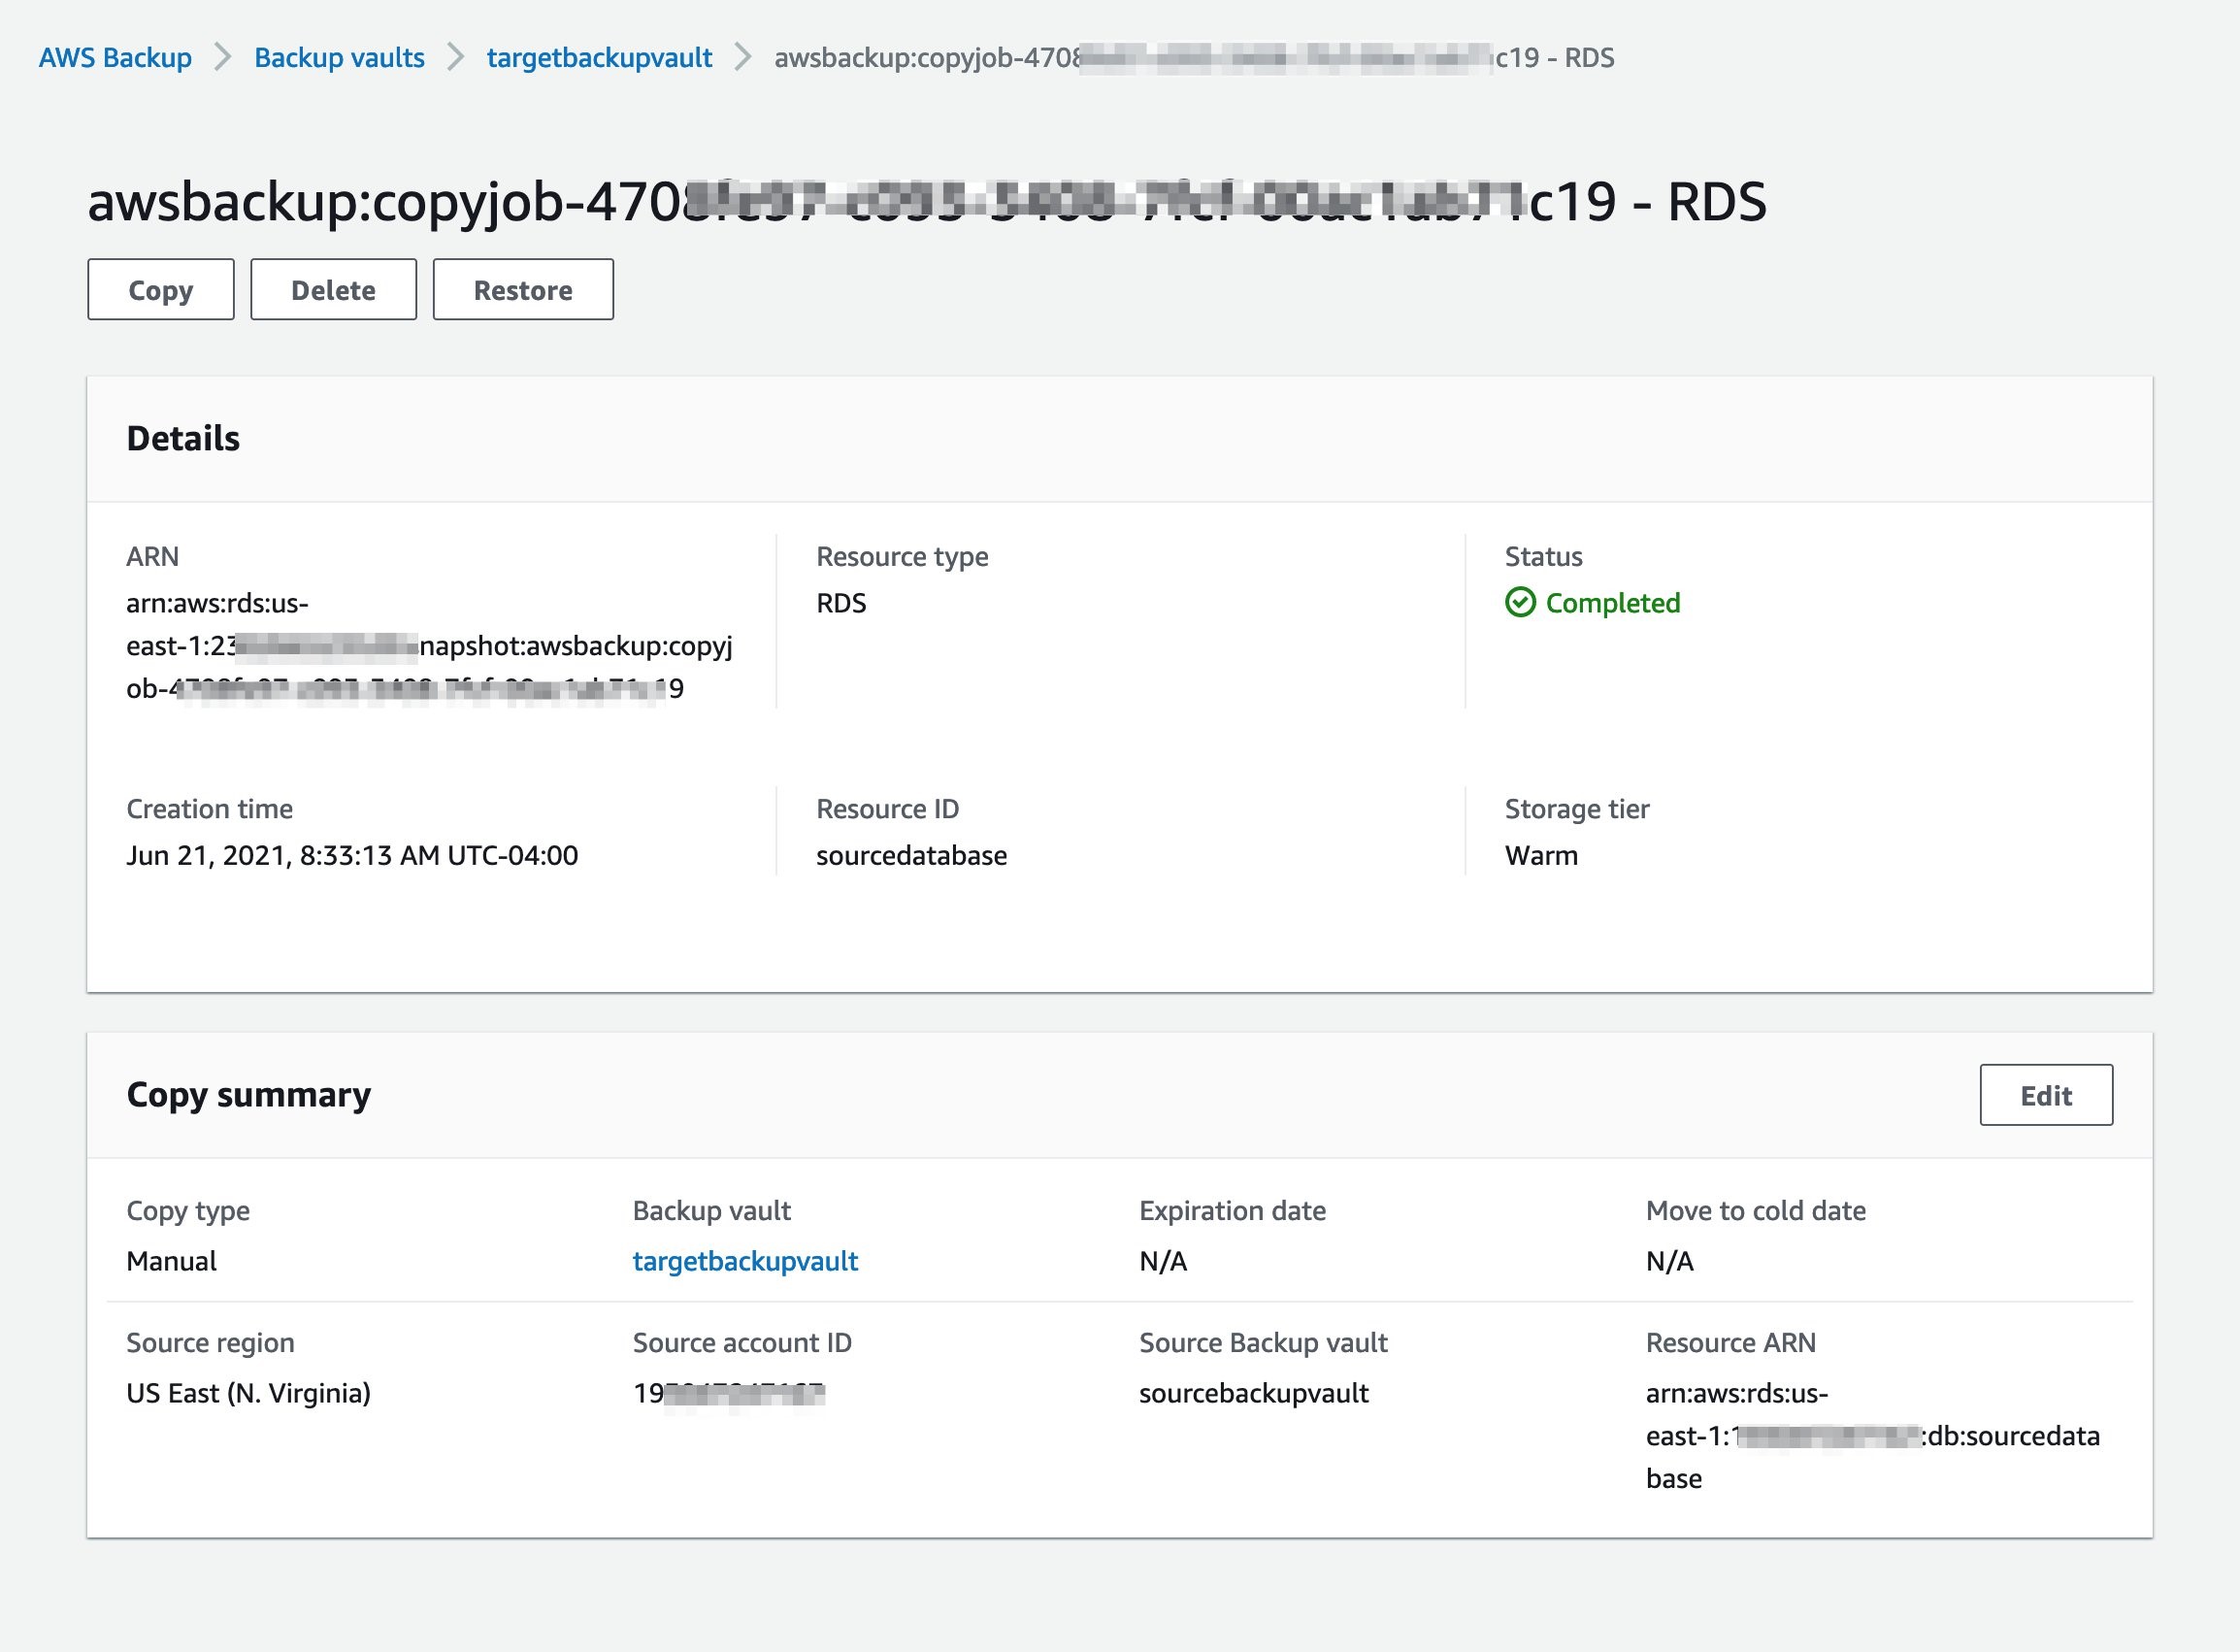Click the first breadcrumb chevron after AWS Backup
The height and width of the screenshot is (1652, 2240).
pyautogui.click(x=223, y=57)
